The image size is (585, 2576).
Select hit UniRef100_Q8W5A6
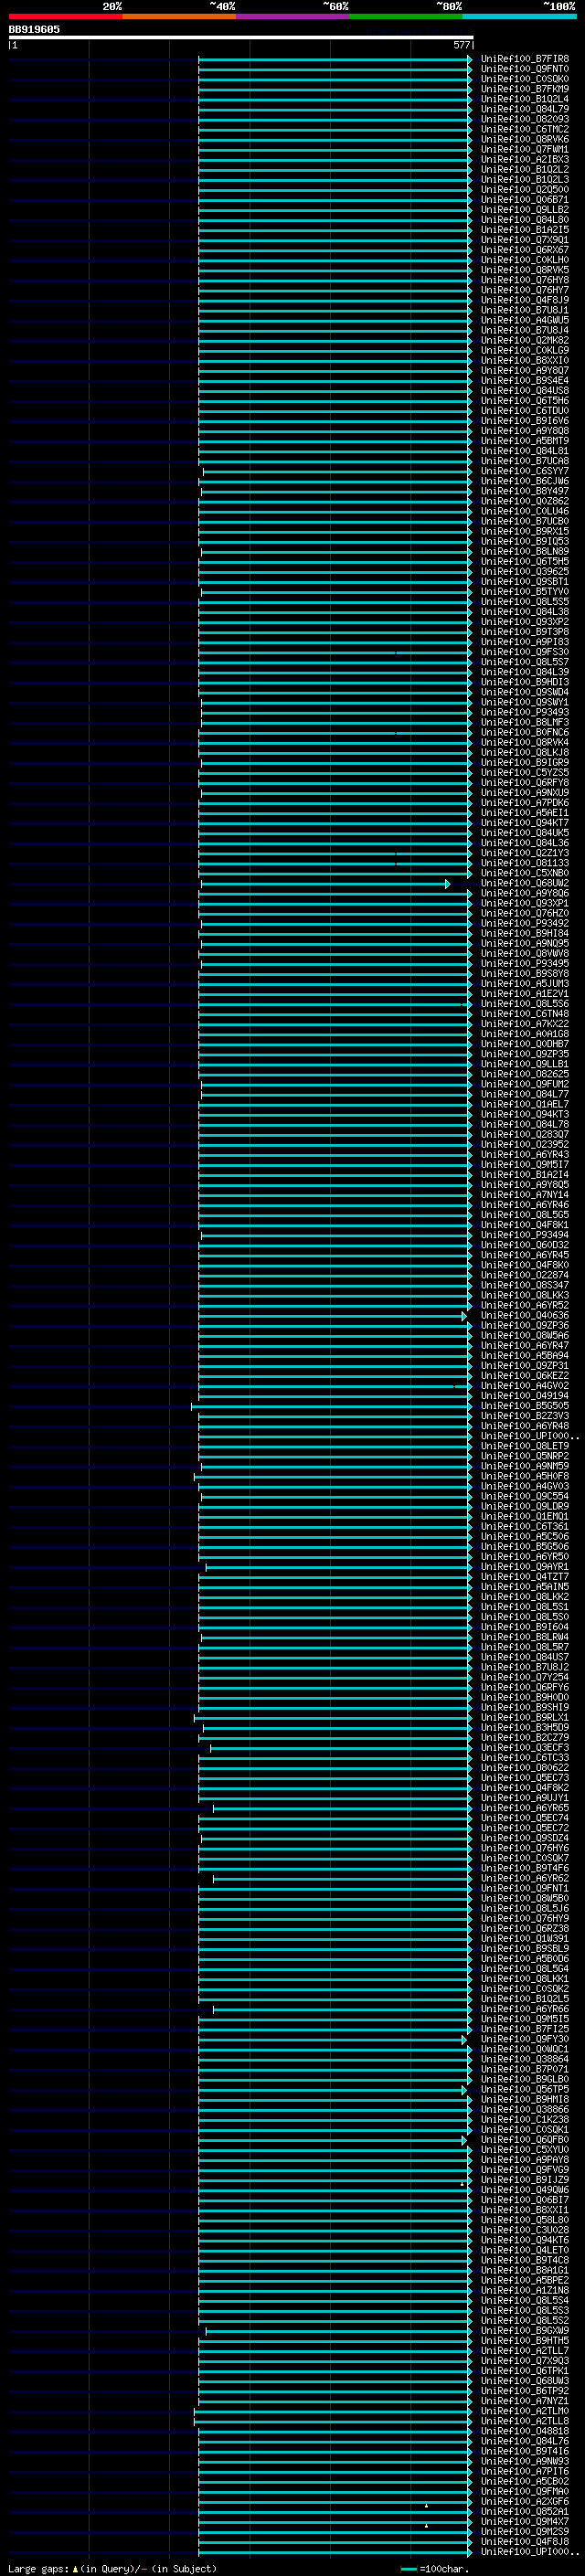click(x=525, y=1336)
